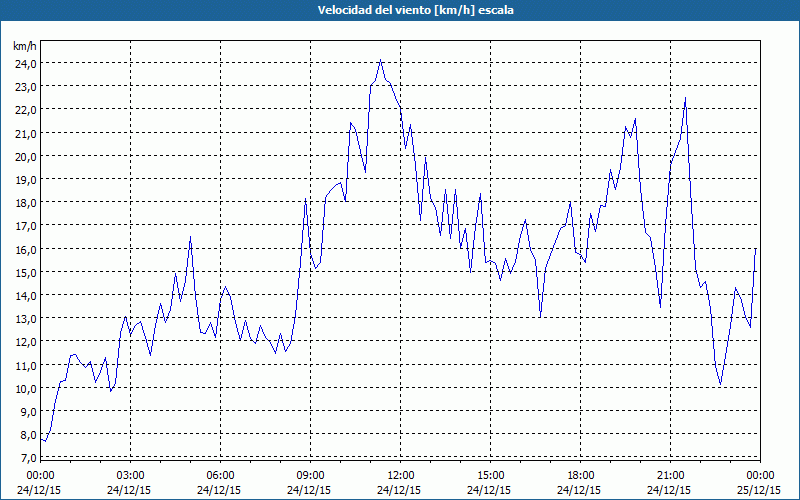Select the 20,0 y-axis value
This screenshot has width=800, height=500.
26,157
